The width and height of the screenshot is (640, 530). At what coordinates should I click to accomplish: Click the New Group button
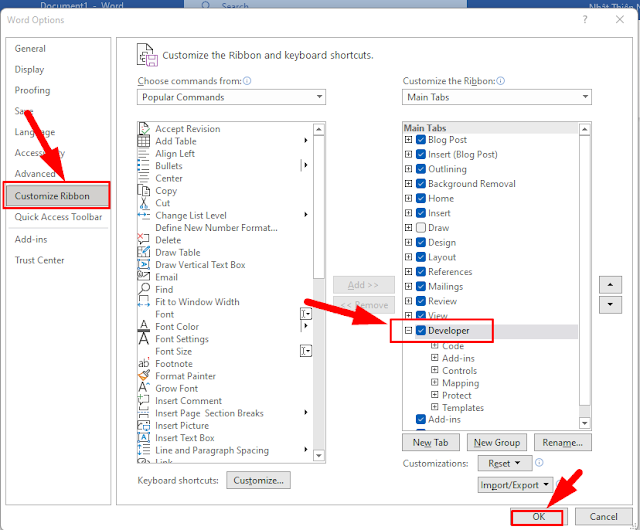pyautogui.click(x=497, y=443)
